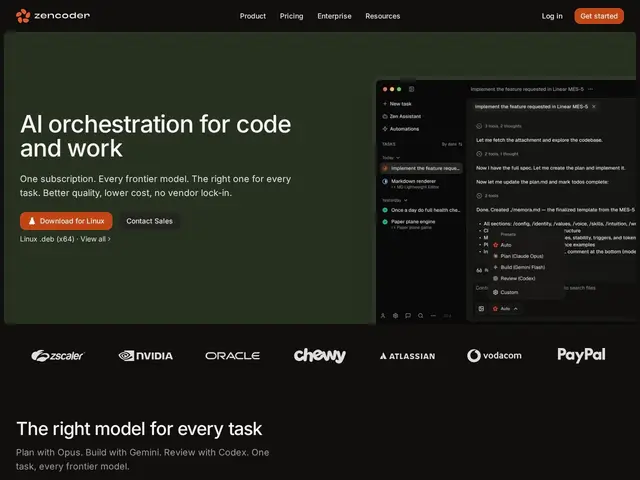640x480 pixels.
Task: Collapse the Today task group
Action: 391,158
